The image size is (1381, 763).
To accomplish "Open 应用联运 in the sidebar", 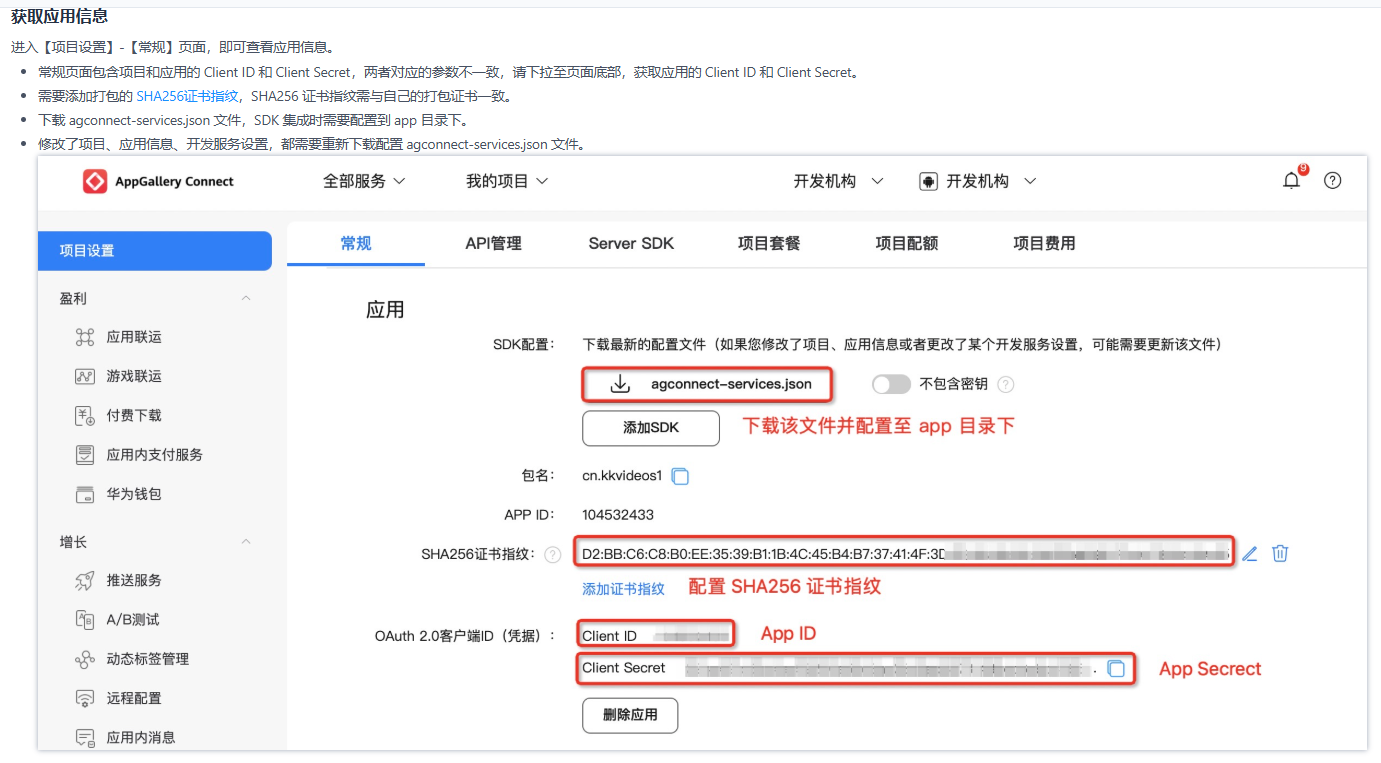I will pyautogui.click(x=134, y=337).
